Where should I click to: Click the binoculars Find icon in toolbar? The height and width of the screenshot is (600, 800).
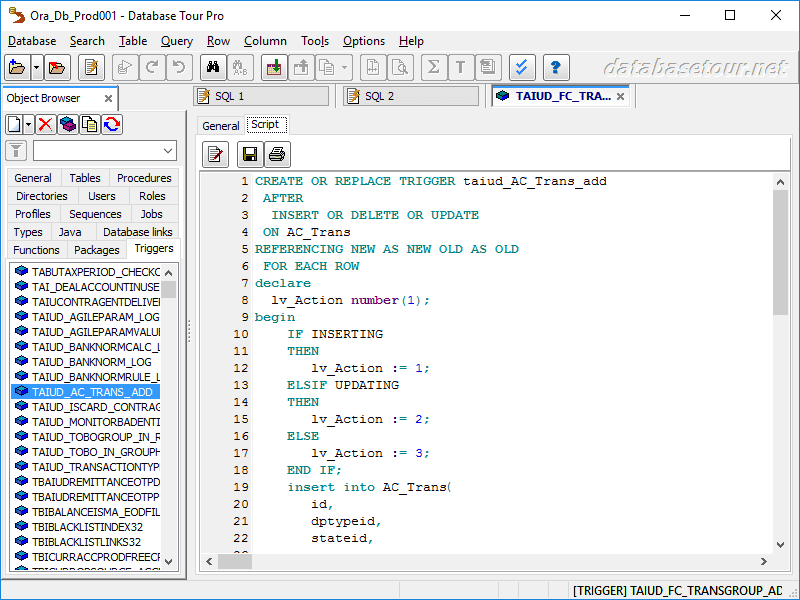coord(212,68)
